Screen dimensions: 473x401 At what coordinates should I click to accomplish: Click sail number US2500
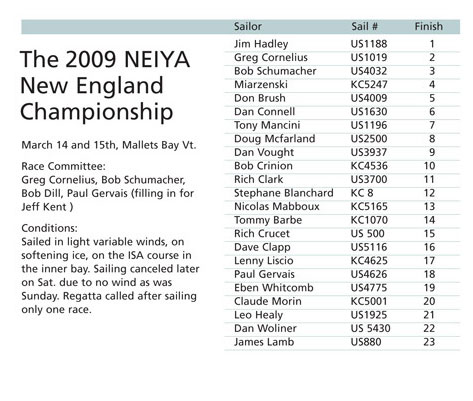(x=369, y=139)
